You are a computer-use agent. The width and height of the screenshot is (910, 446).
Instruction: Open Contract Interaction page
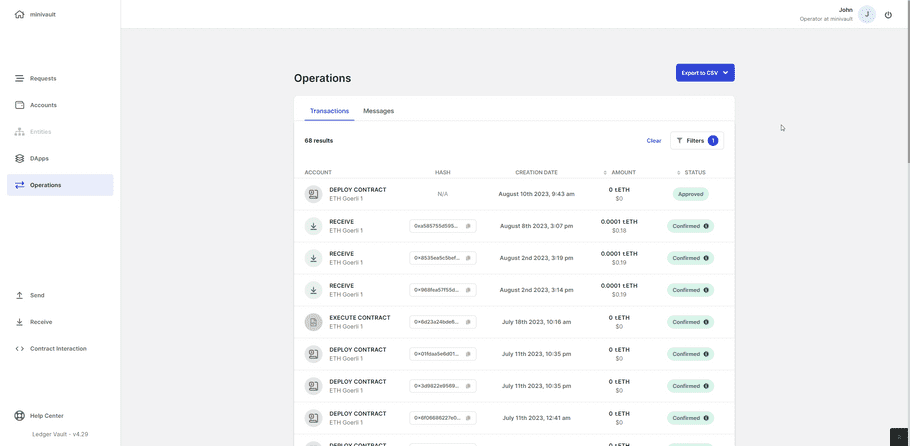pyautogui.click(x=58, y=349)
